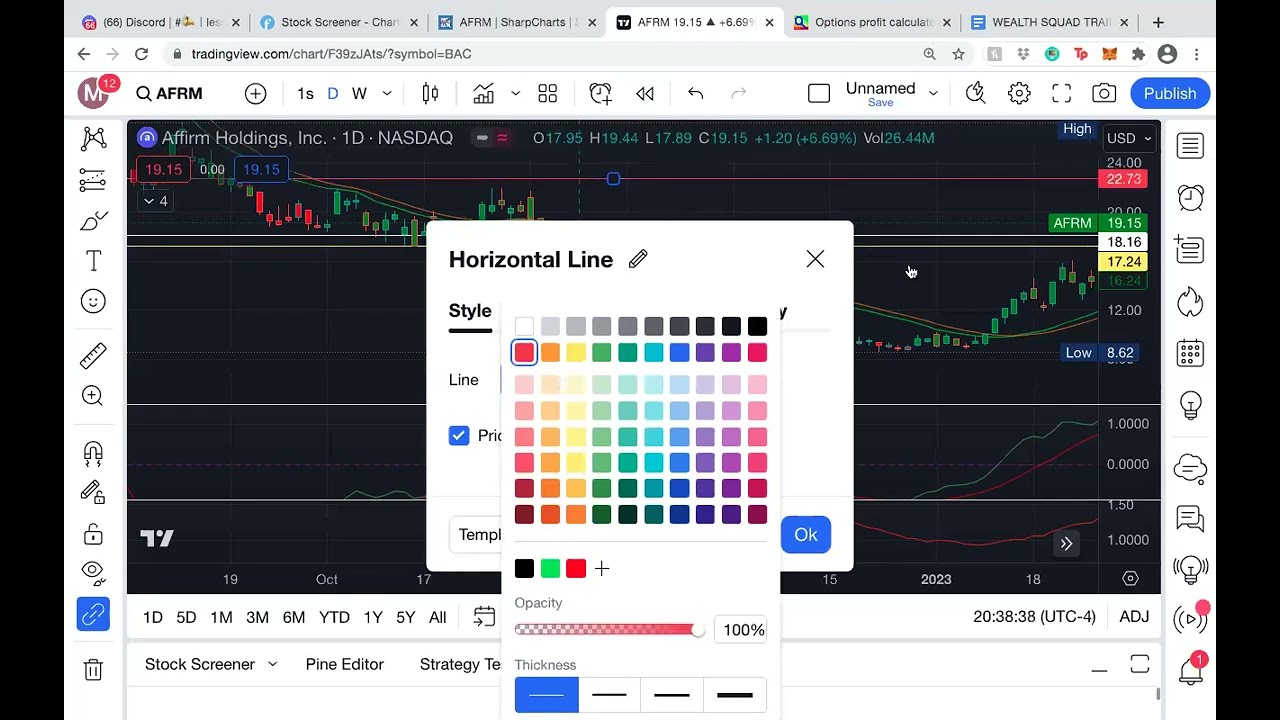Take a snapshot with camera icon
The width and height of the screenshot is (1280, 720).
point(1104,93)
